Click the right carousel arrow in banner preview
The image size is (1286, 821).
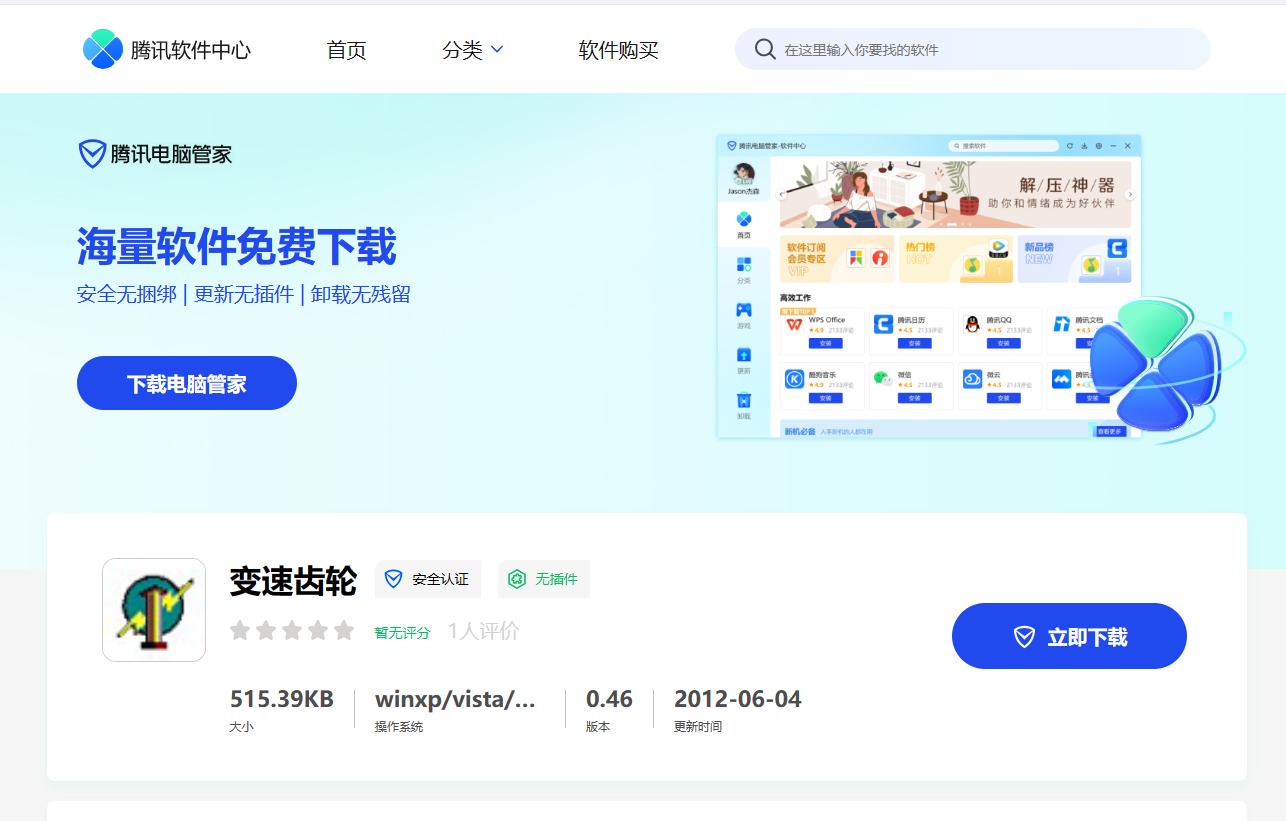coord(1130,195)
